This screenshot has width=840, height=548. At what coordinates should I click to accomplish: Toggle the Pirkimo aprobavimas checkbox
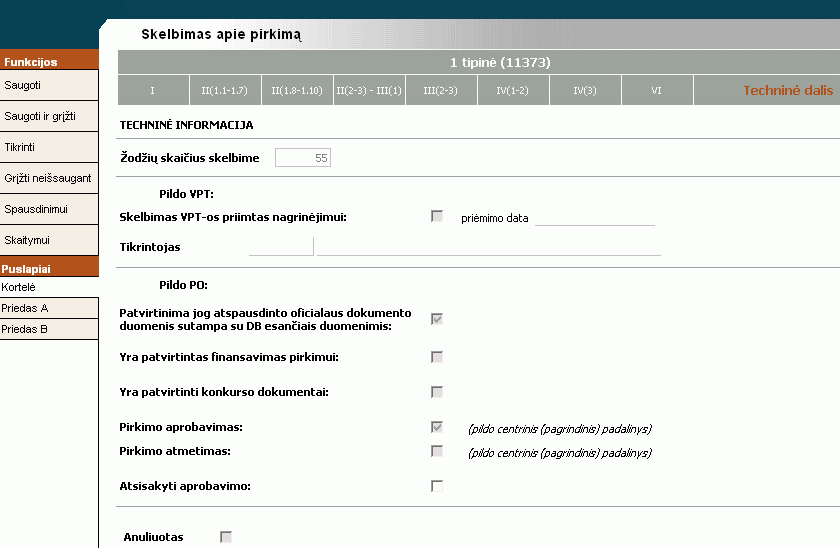point(437,427)
